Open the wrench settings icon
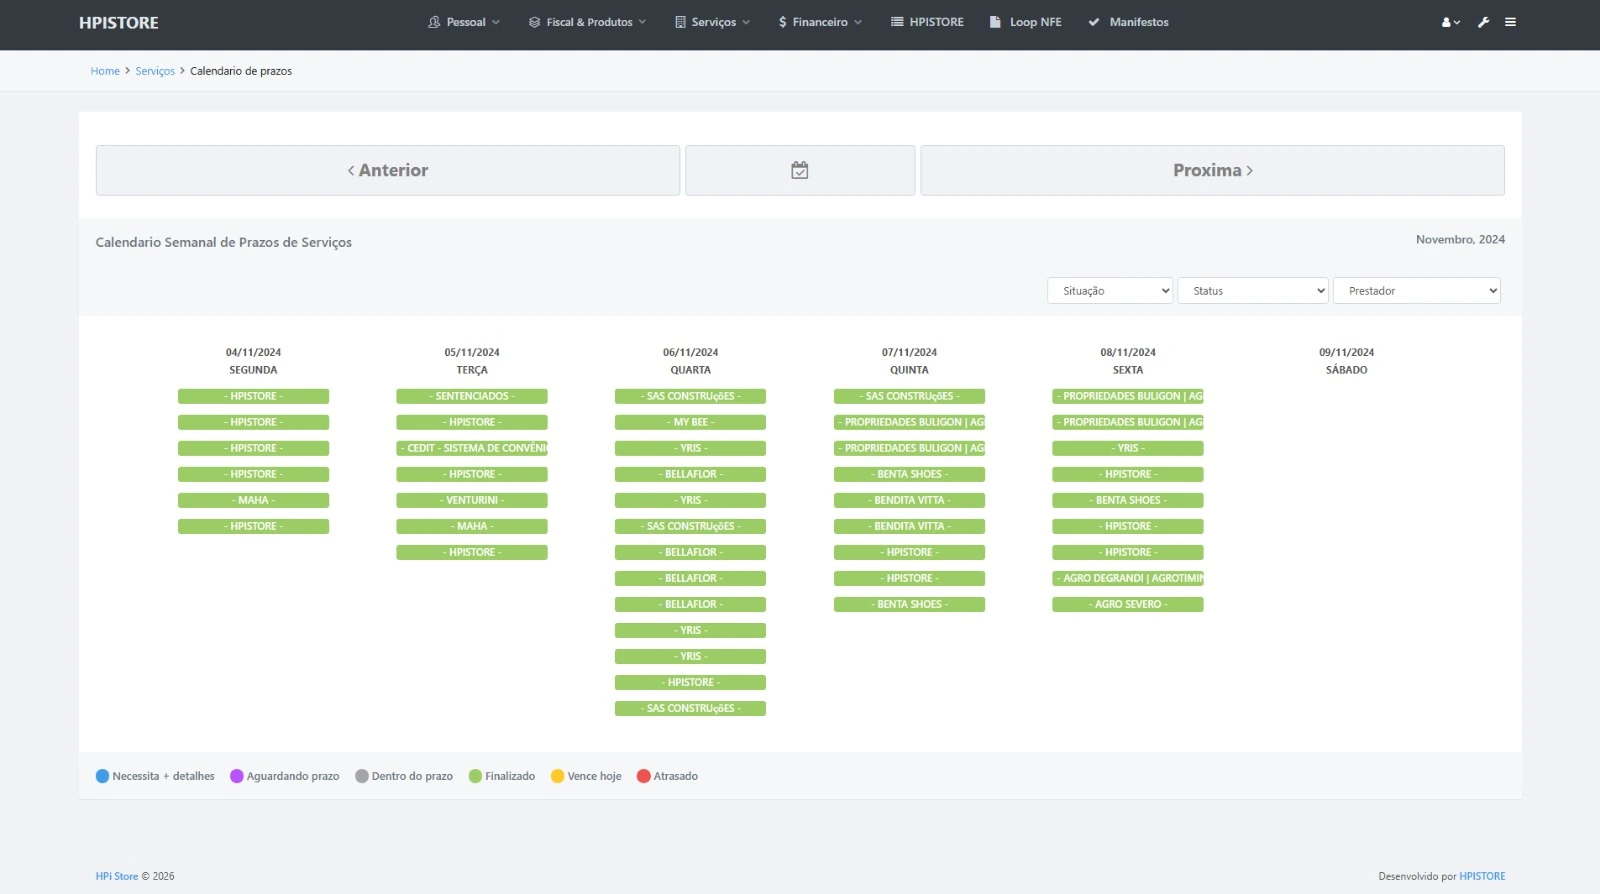Viewport: 1600px width, 894px height. [1483, 22]
